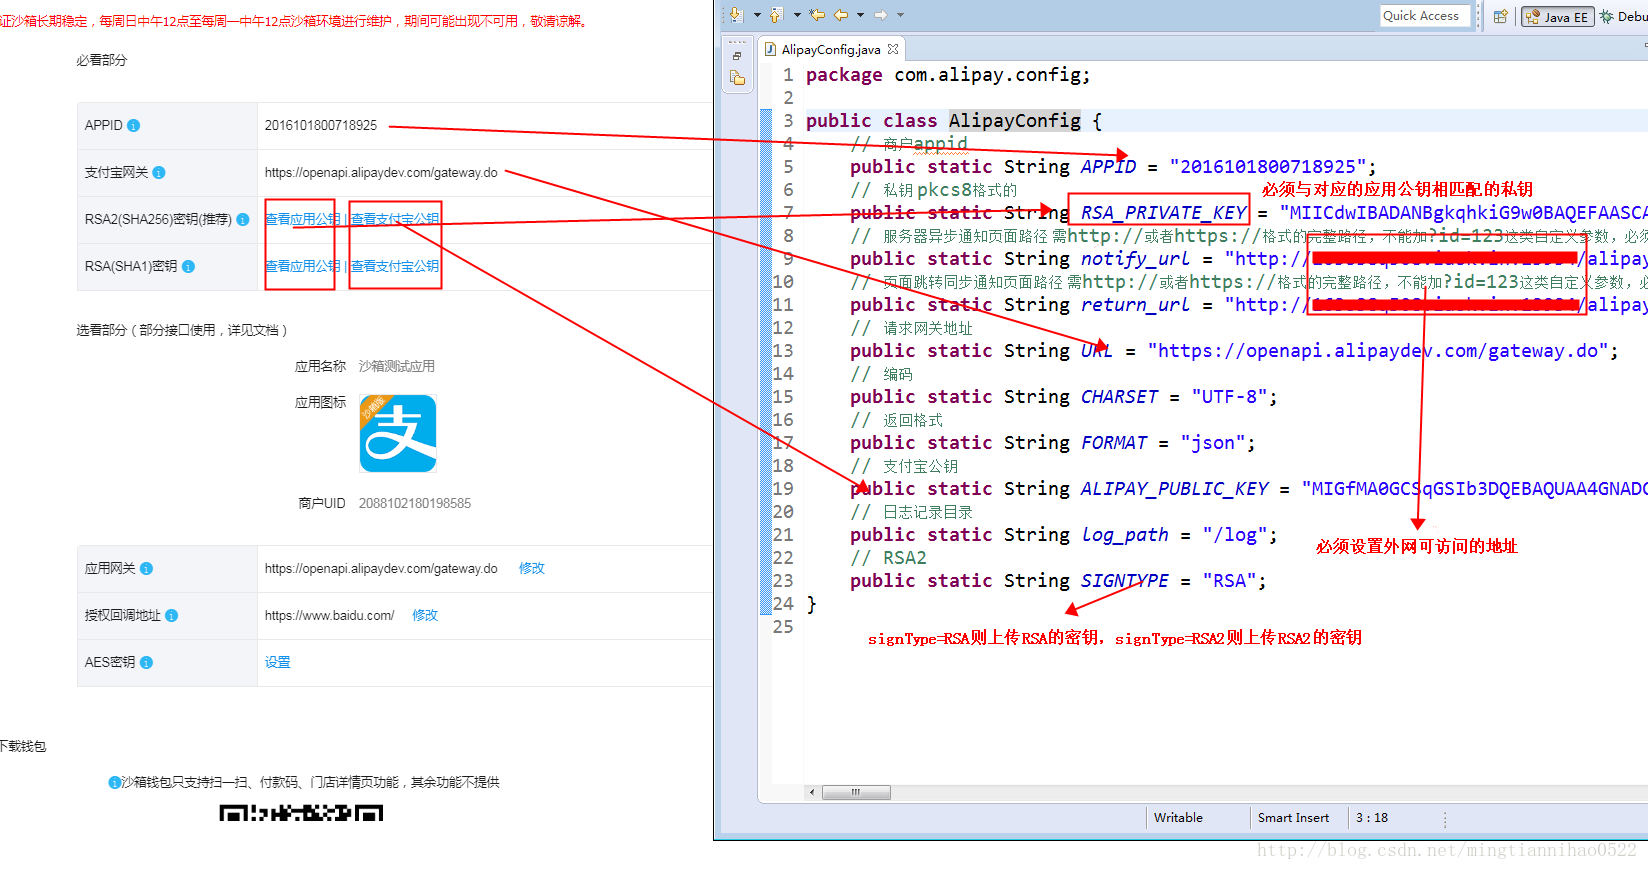Click the Forward navigation arrow in Eclipse
This screenshot has width=1648, height=870.
(x=881, y=15)
